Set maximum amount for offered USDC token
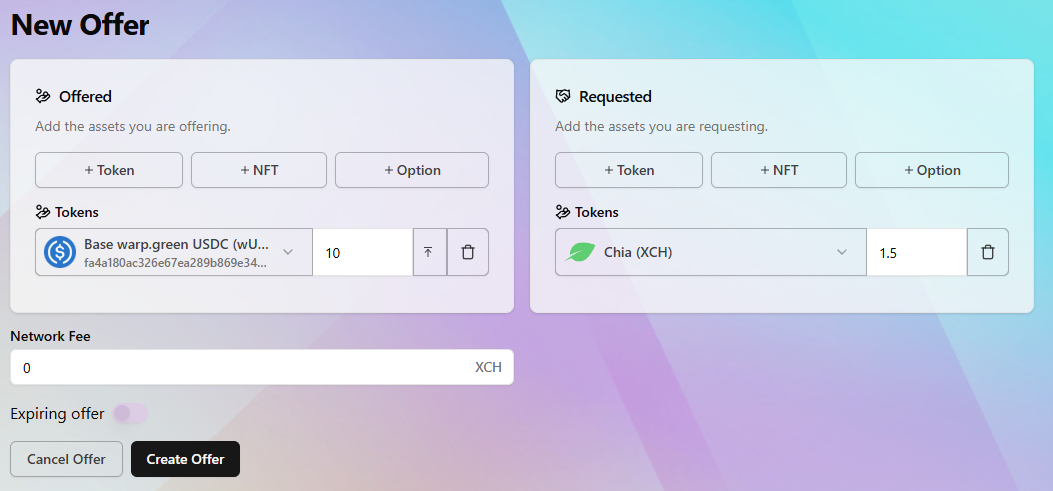This screenshot has height=491, width=1053. tap(430, 252)
